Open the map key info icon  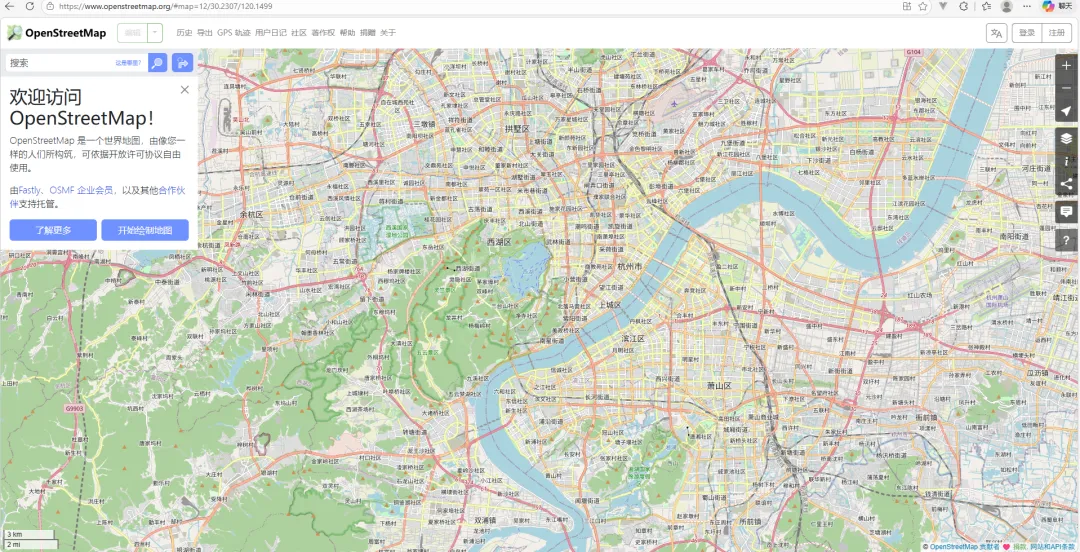pyautogui.click(x=1066, y=161)
